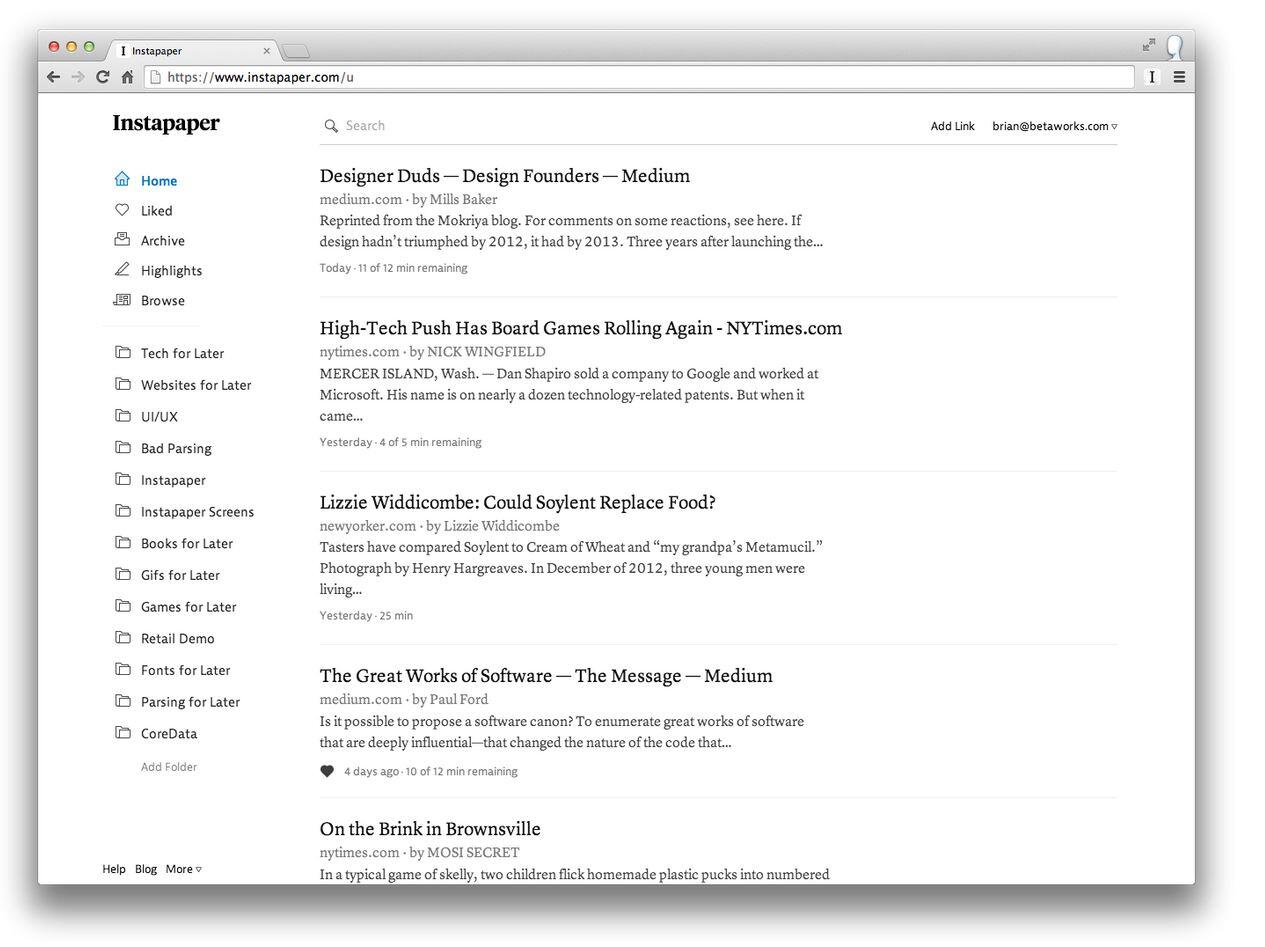The width and height of the screenshot is (1265, 947).
Task: Click the folder icon beside Websites for Later
Action: click(123, 384)
